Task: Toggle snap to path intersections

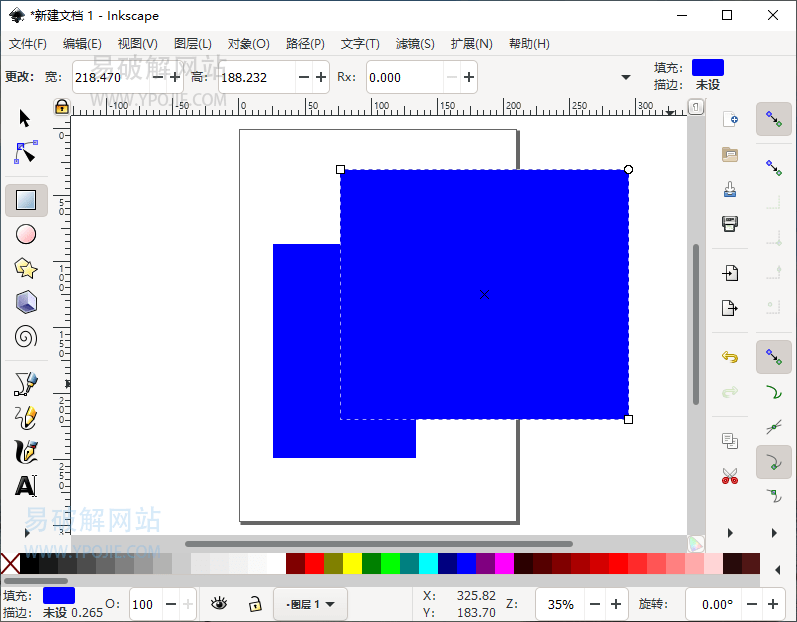Action: tap(774, 427)
